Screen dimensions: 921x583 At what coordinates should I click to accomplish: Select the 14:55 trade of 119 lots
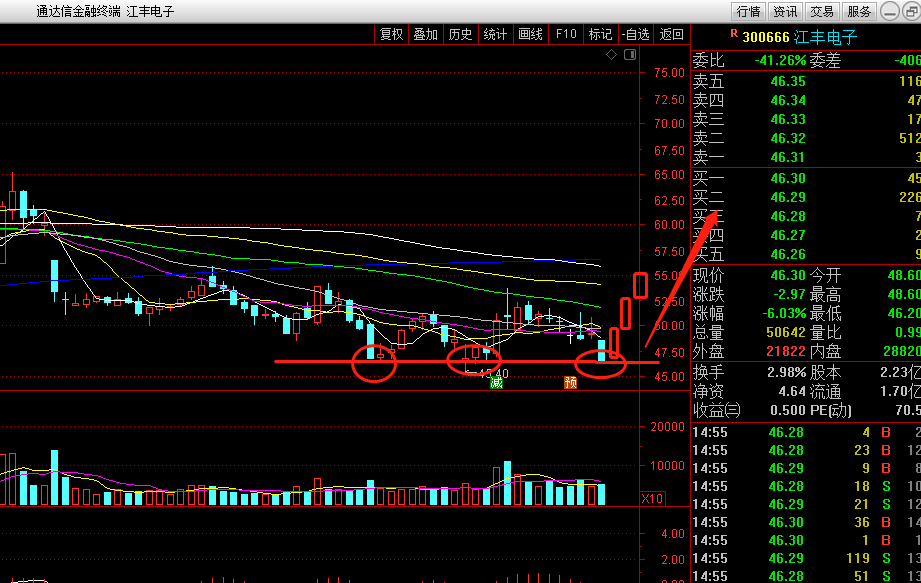pyautogui.click(x=806, y=558)
